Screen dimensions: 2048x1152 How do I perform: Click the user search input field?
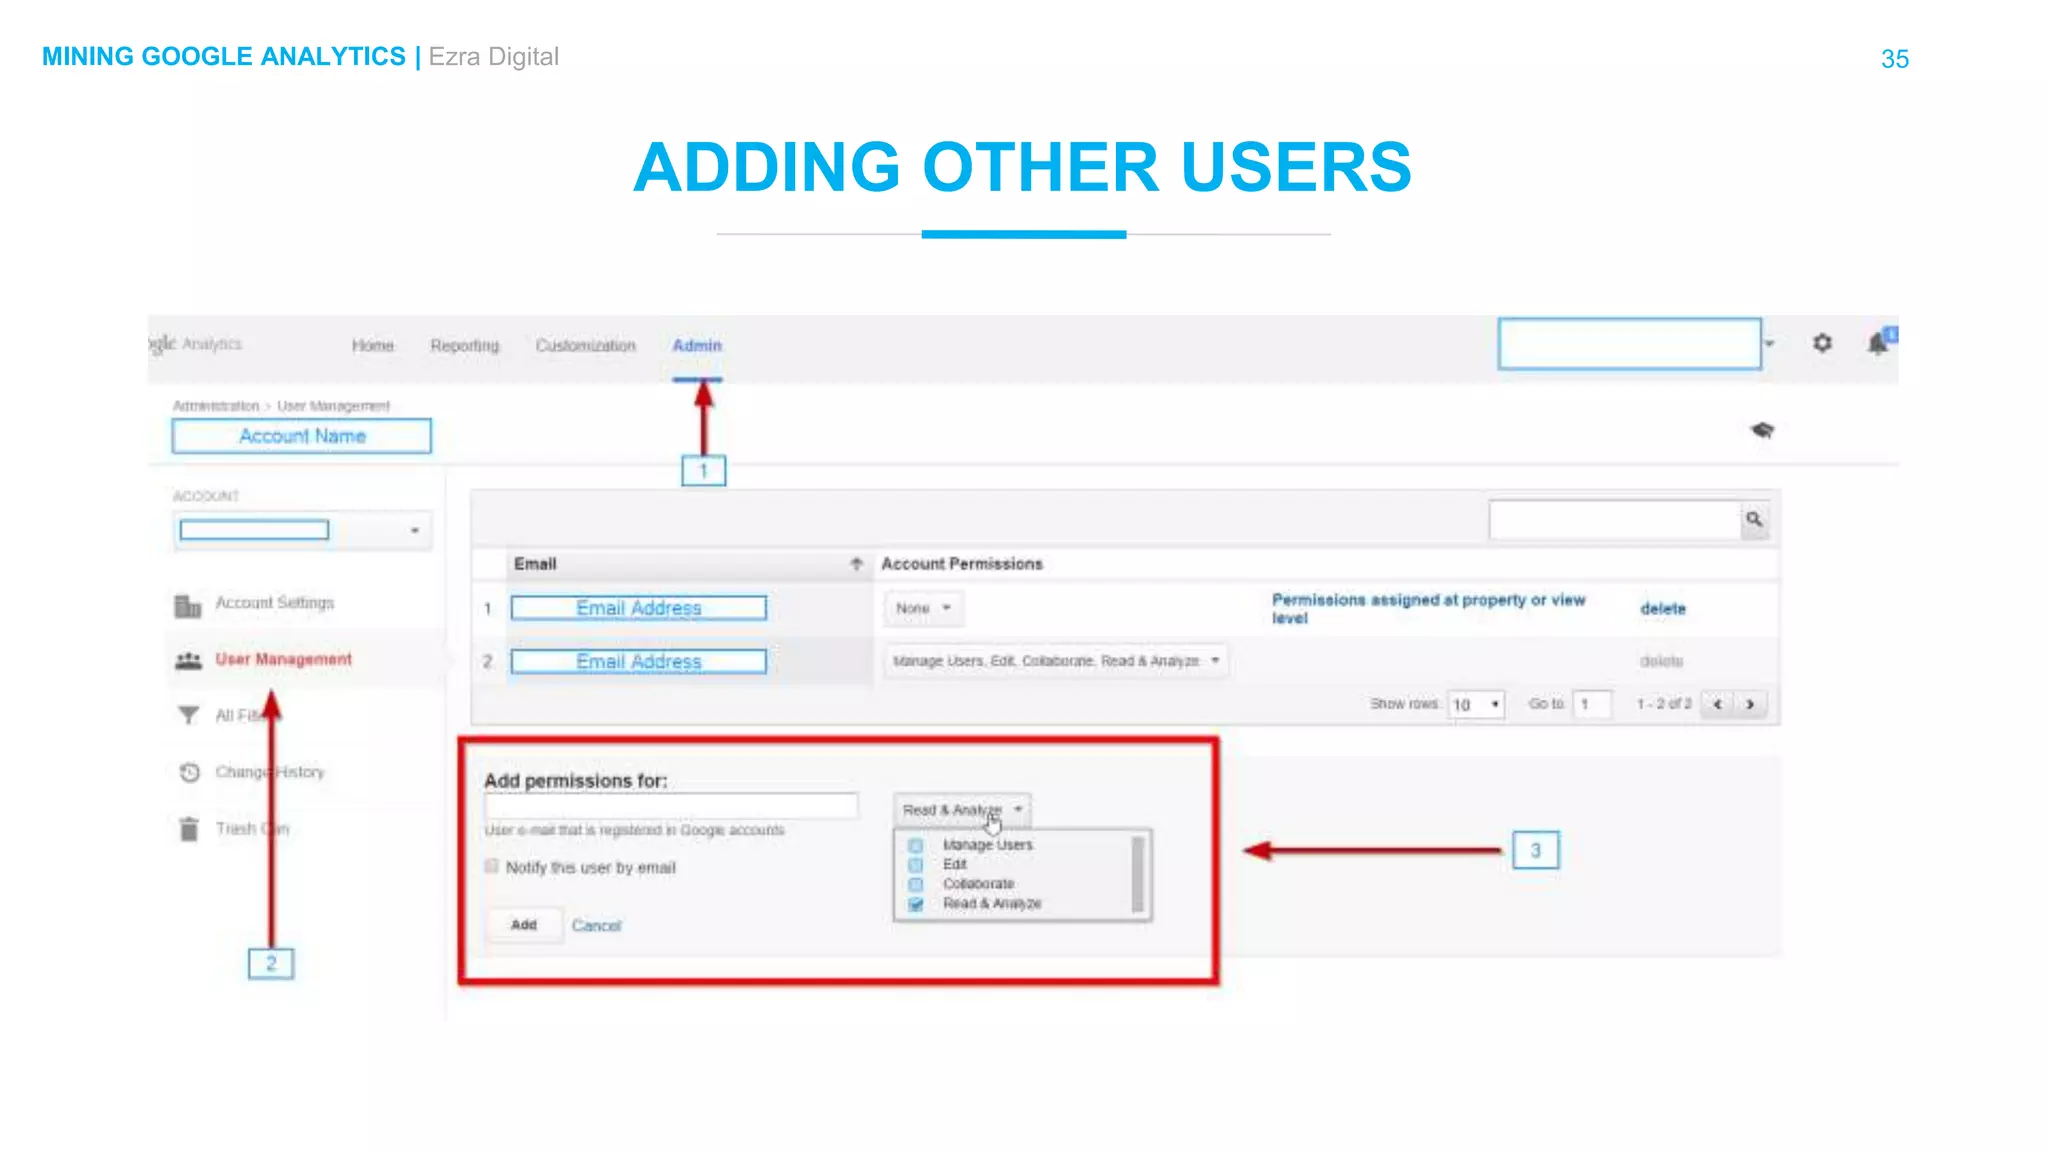1615,520
